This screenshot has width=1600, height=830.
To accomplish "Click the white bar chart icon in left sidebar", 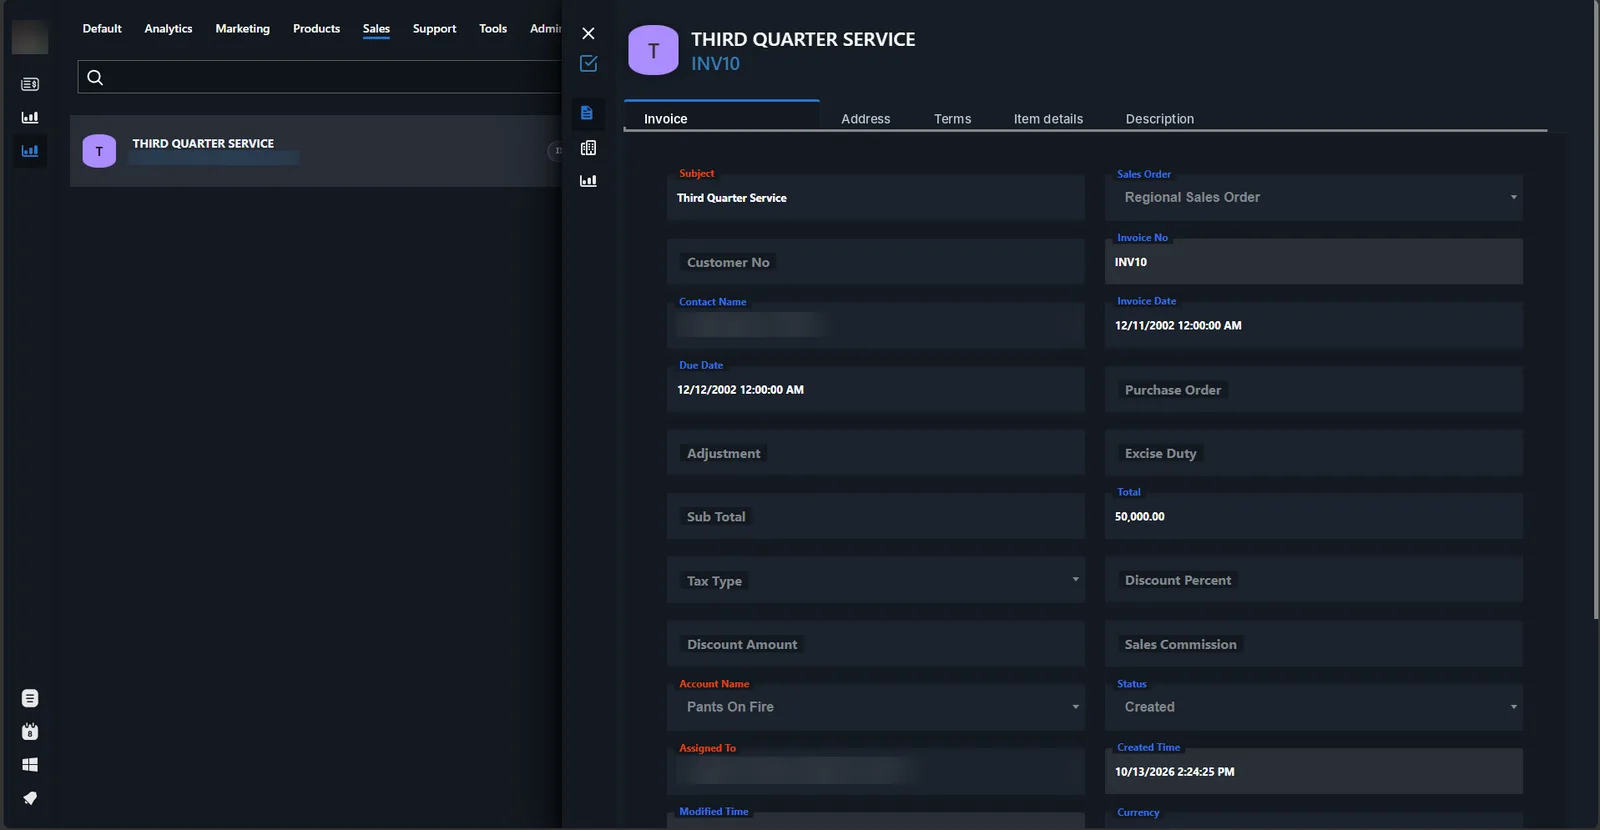I will 30,117.
